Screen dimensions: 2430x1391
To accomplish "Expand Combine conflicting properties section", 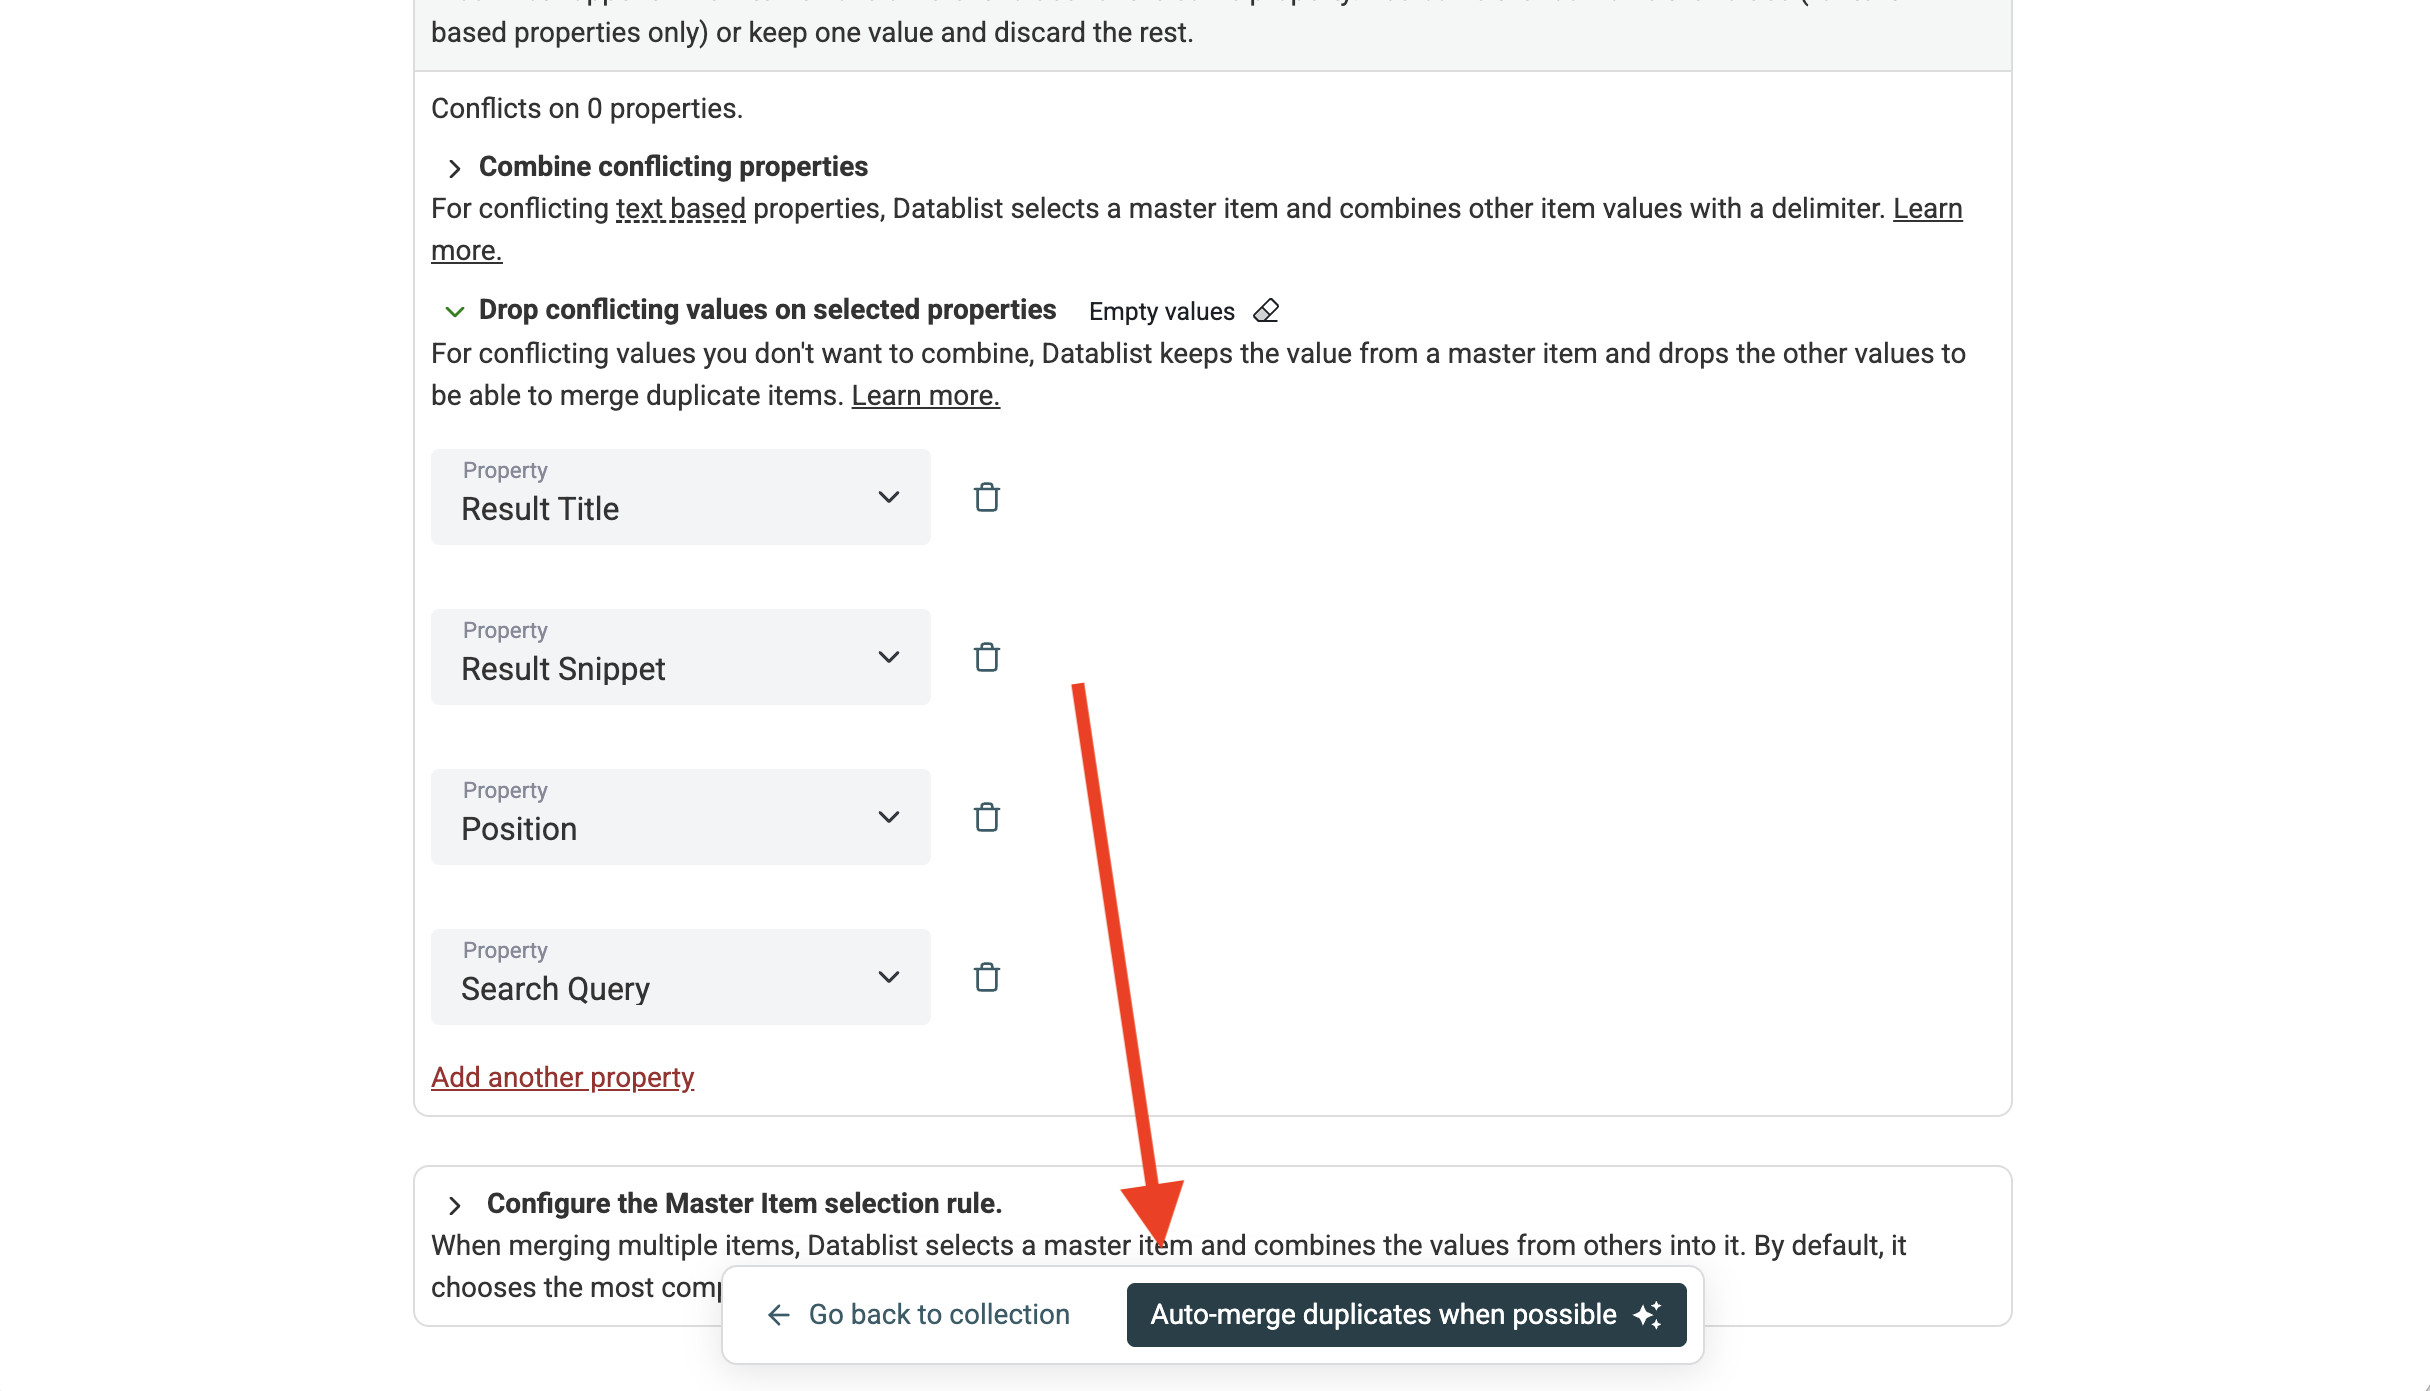I will pos(455,168).
